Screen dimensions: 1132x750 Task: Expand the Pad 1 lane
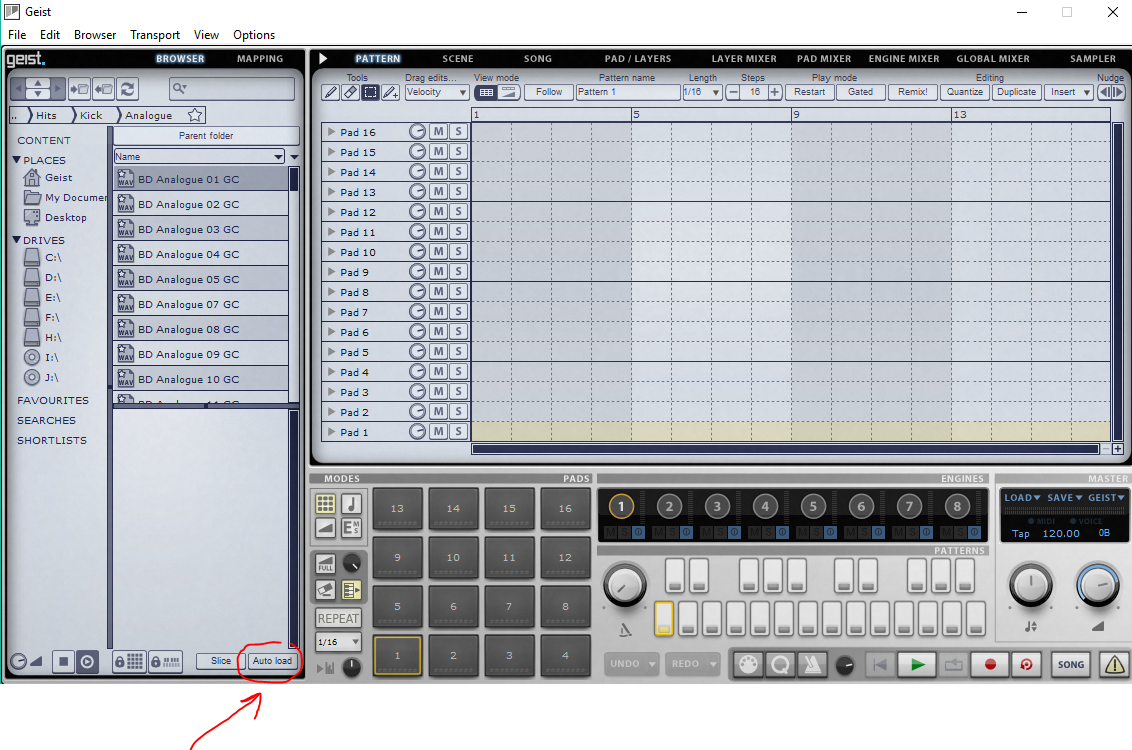click(331, 432)
